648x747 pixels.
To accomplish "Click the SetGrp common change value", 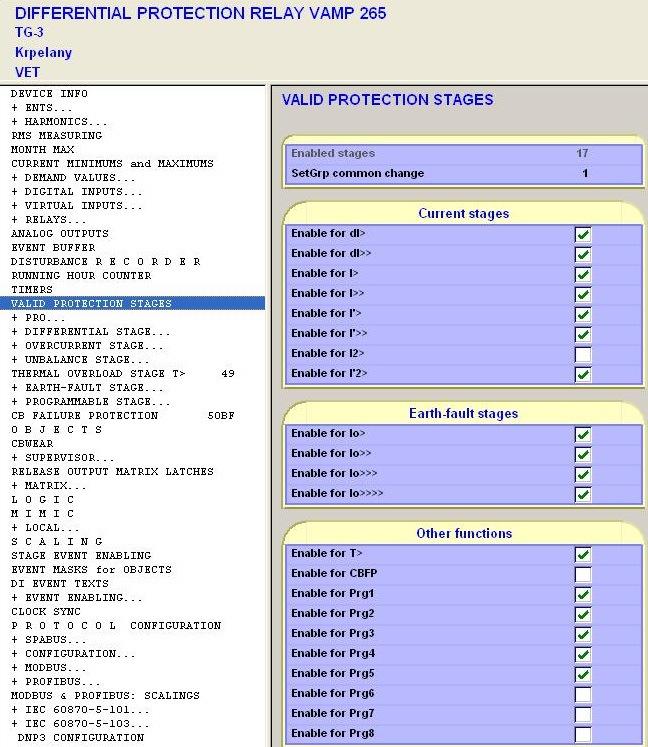I will (585, 173).
